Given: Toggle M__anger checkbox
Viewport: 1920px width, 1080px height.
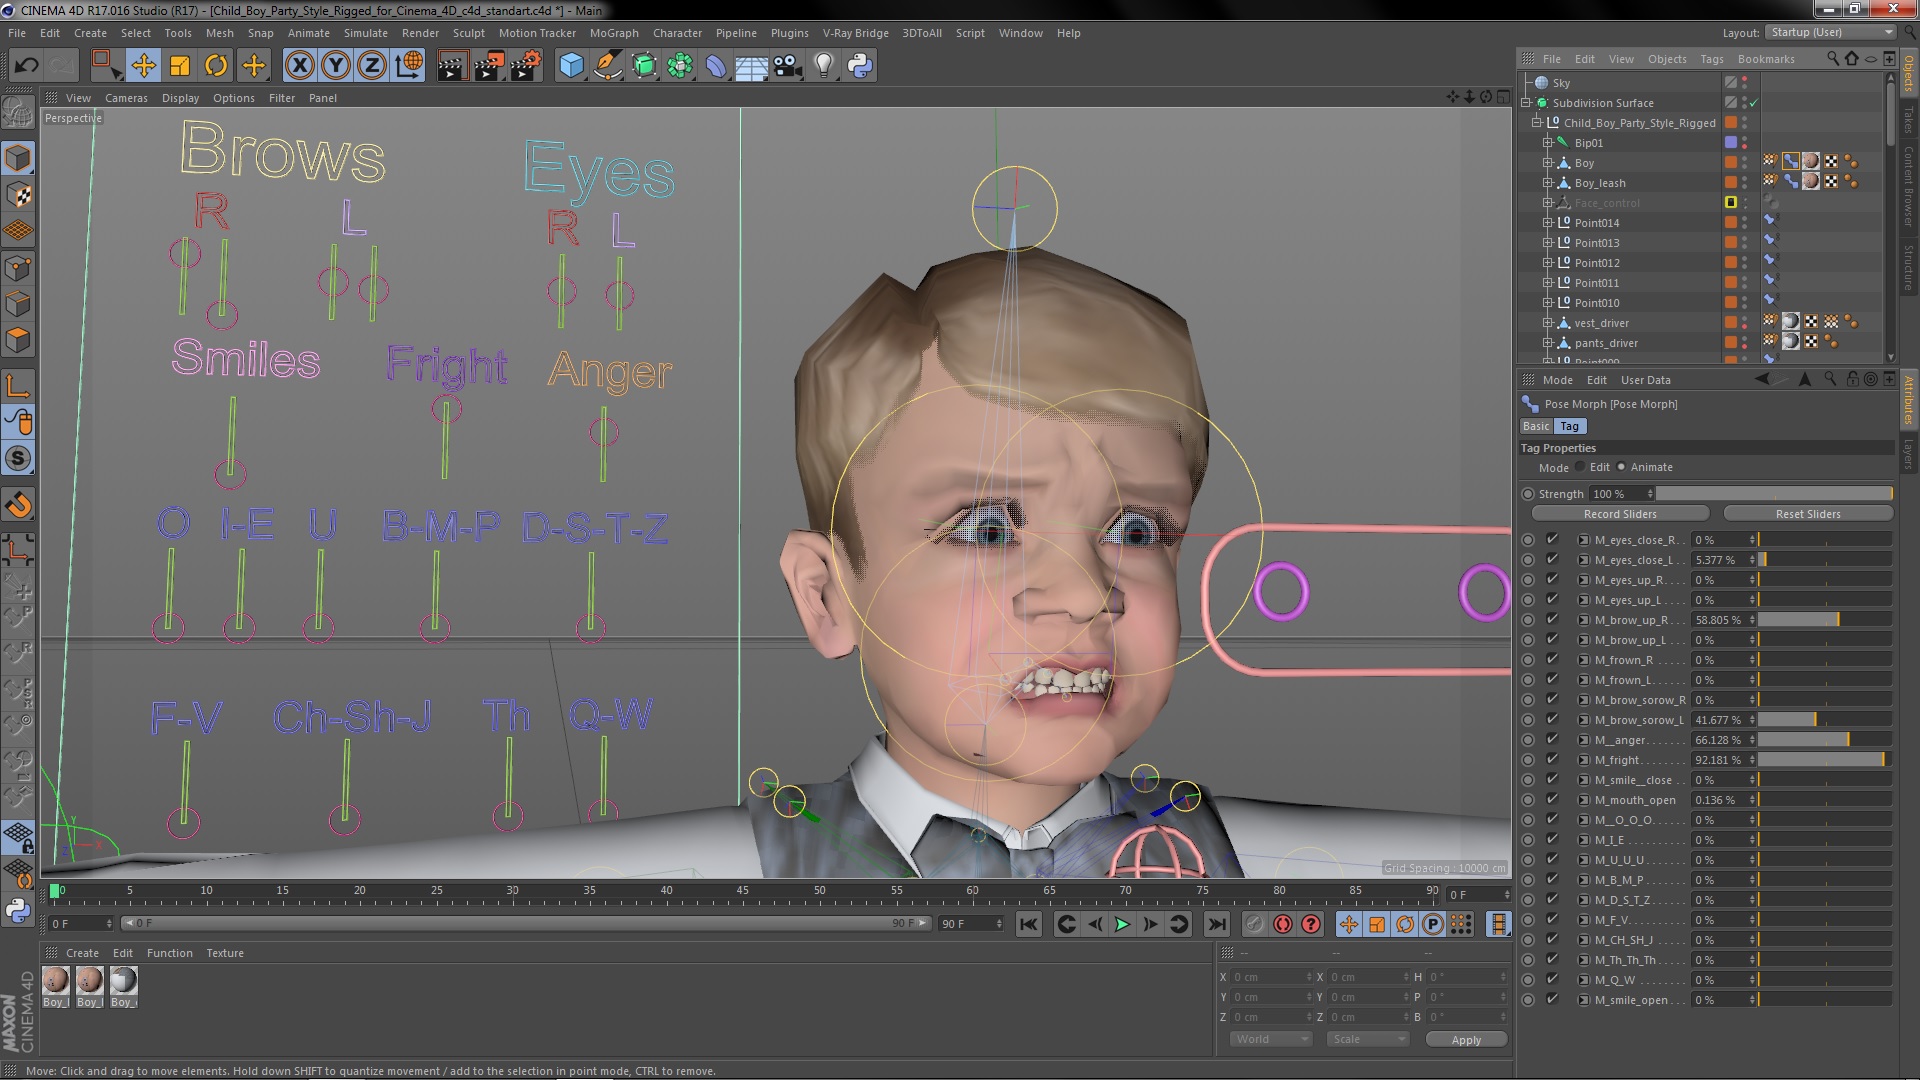Looking at the screenshot, I should tap(1552, 739).
